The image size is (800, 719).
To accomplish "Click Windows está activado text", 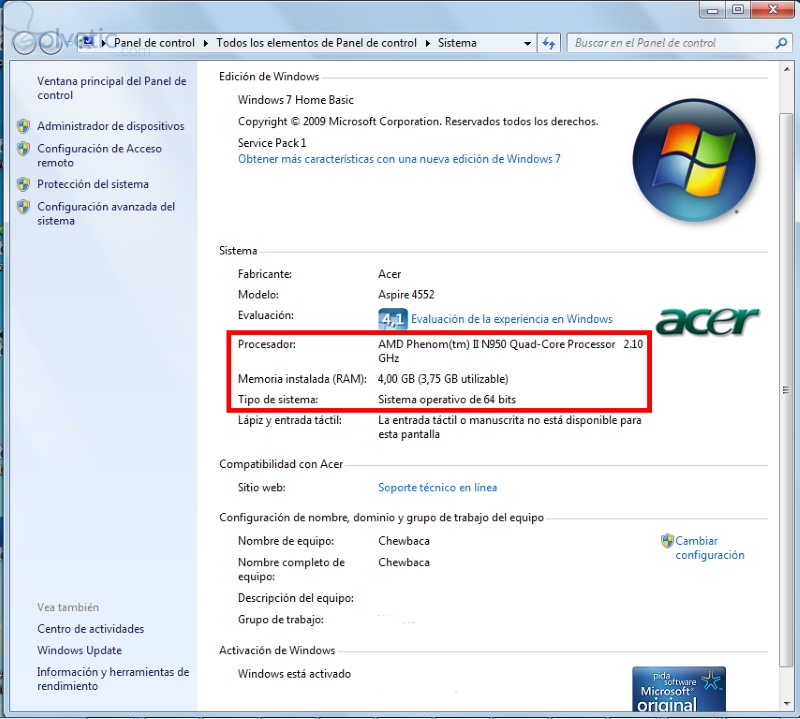I will [x=294, y=674].
